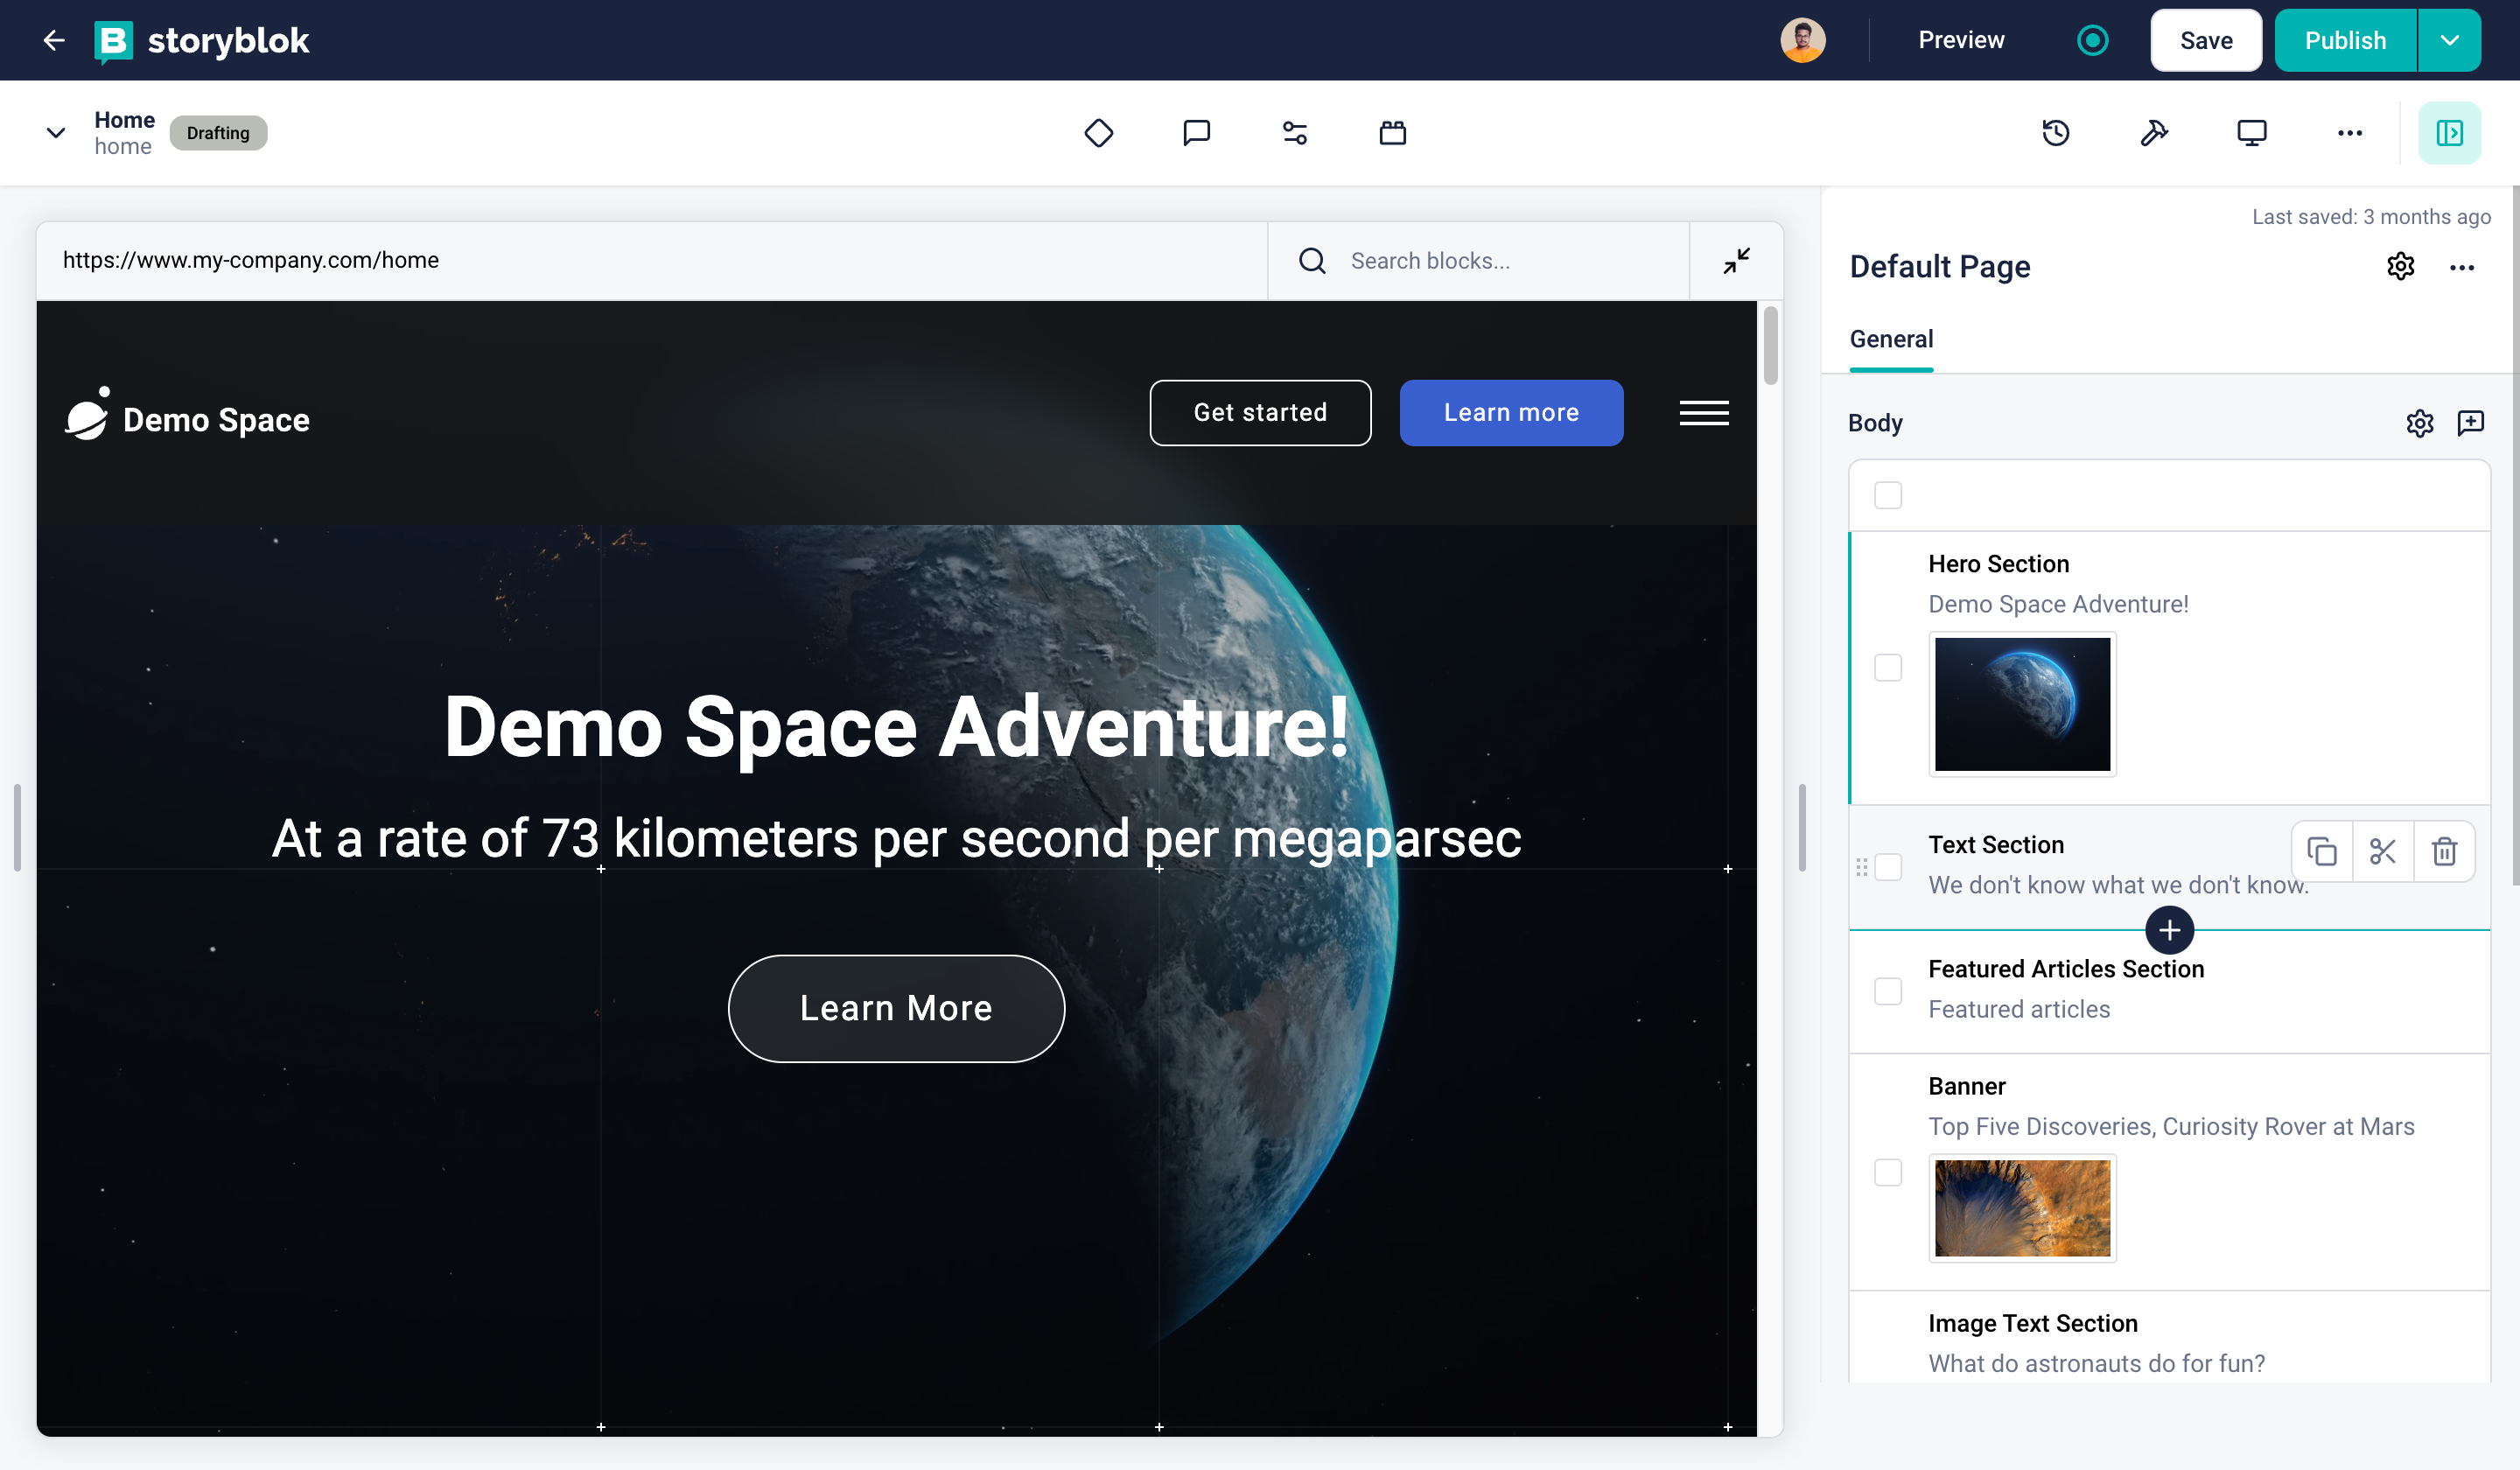Click the Publish button
The height and width of the screenshot is (1470, 2520).
[x=2345, y=40]
